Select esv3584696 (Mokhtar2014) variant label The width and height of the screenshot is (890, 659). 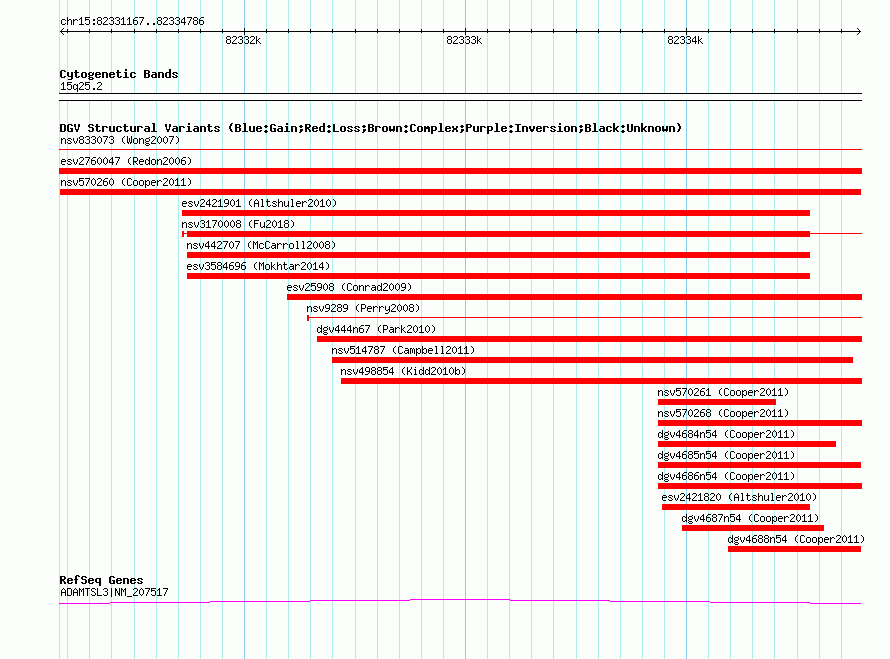(x=258, y=266)
